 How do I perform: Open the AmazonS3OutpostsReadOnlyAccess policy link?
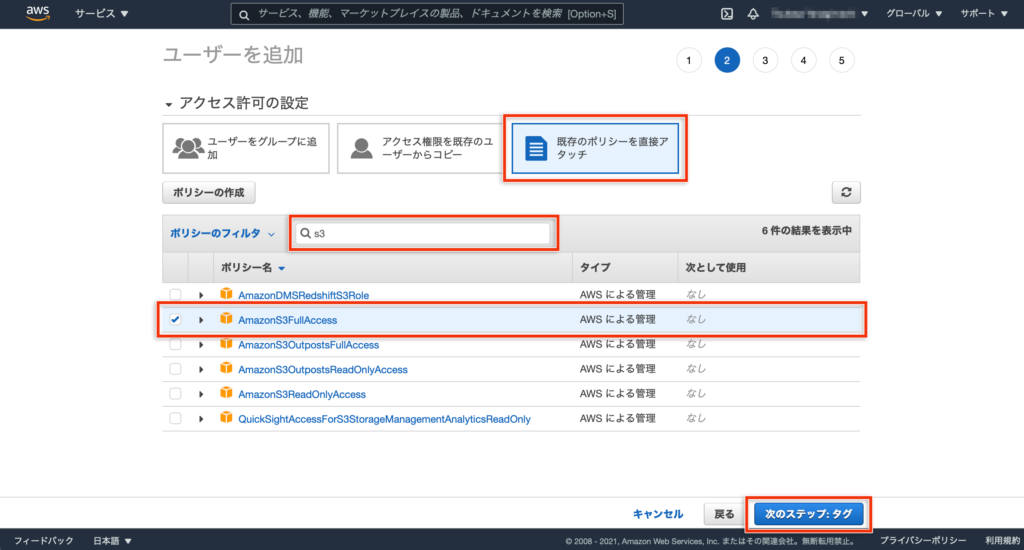coord(323,370)
